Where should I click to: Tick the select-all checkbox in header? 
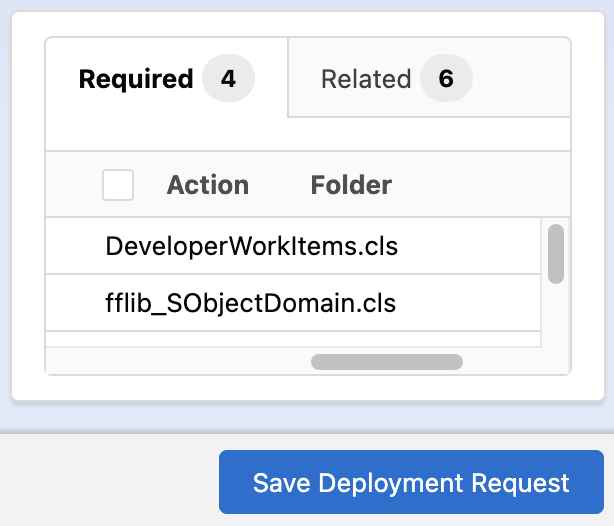point(118,185)
